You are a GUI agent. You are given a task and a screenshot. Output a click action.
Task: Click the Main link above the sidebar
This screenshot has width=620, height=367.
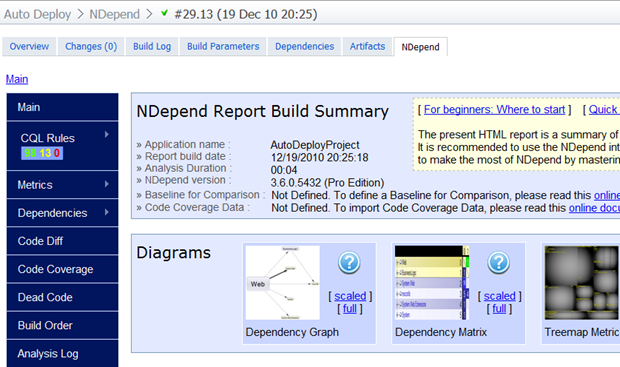(x=17, y=79)
